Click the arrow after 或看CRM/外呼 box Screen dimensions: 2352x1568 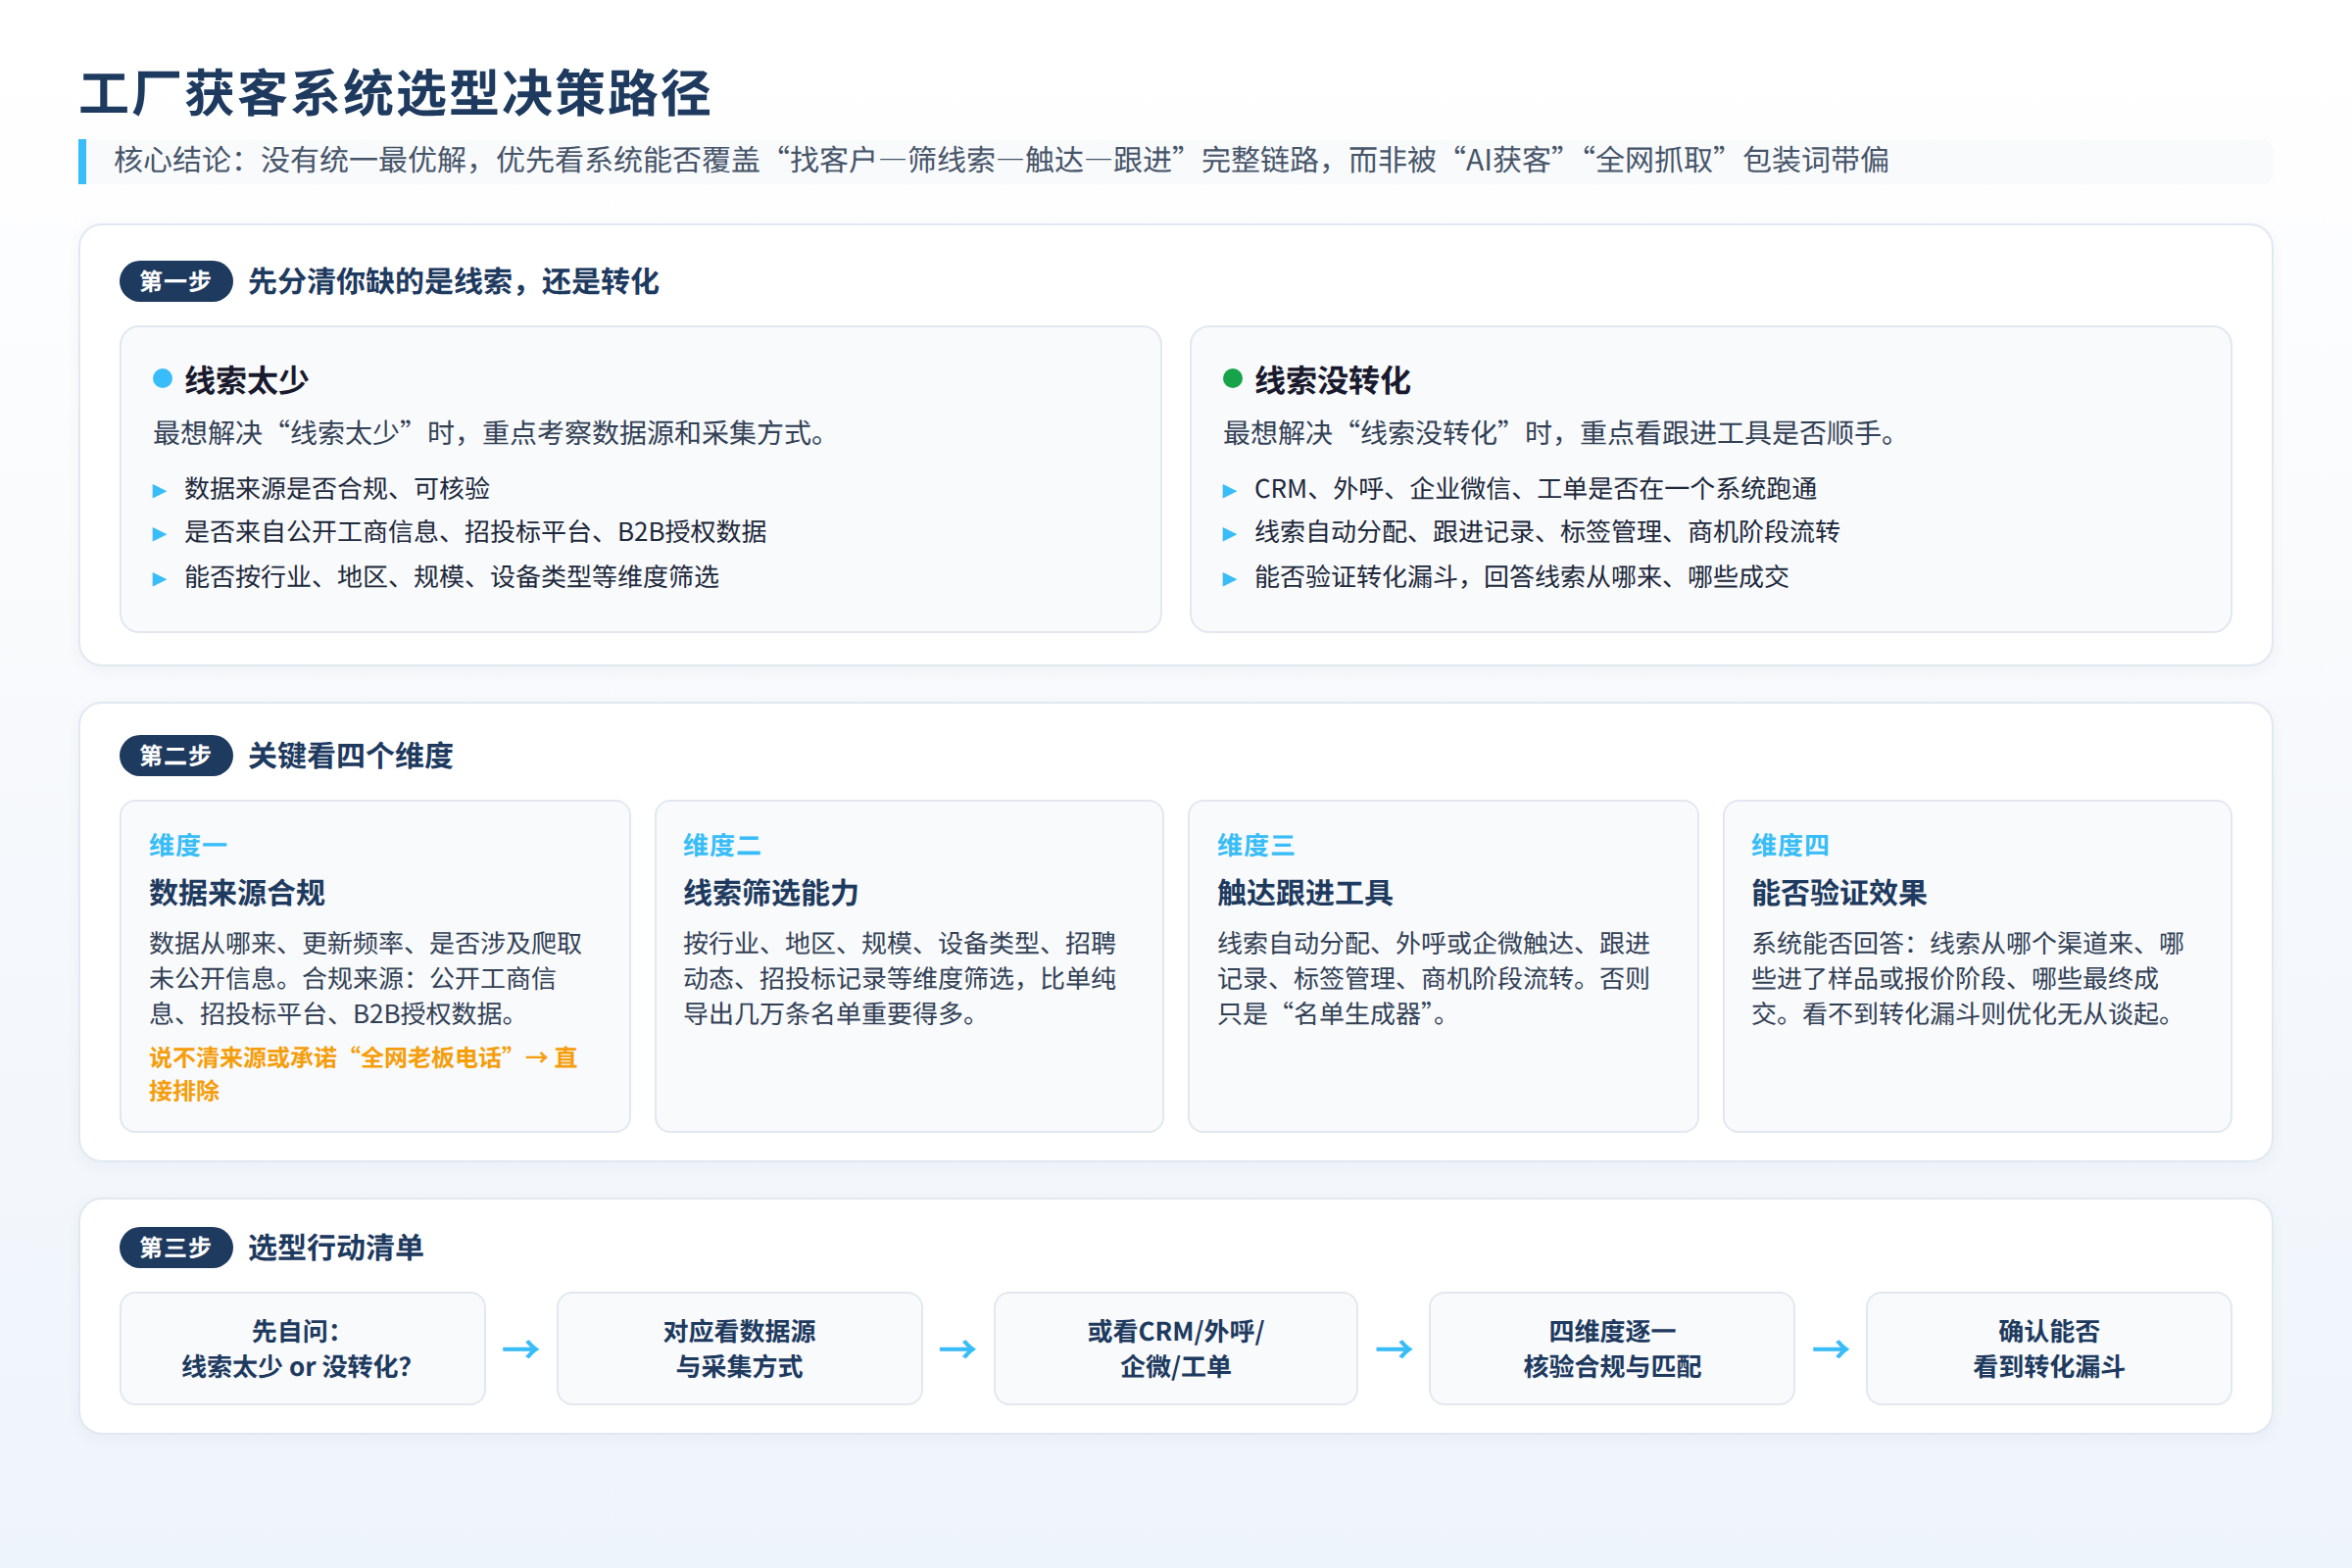pyautogui.click(x=1394, y=1349)
